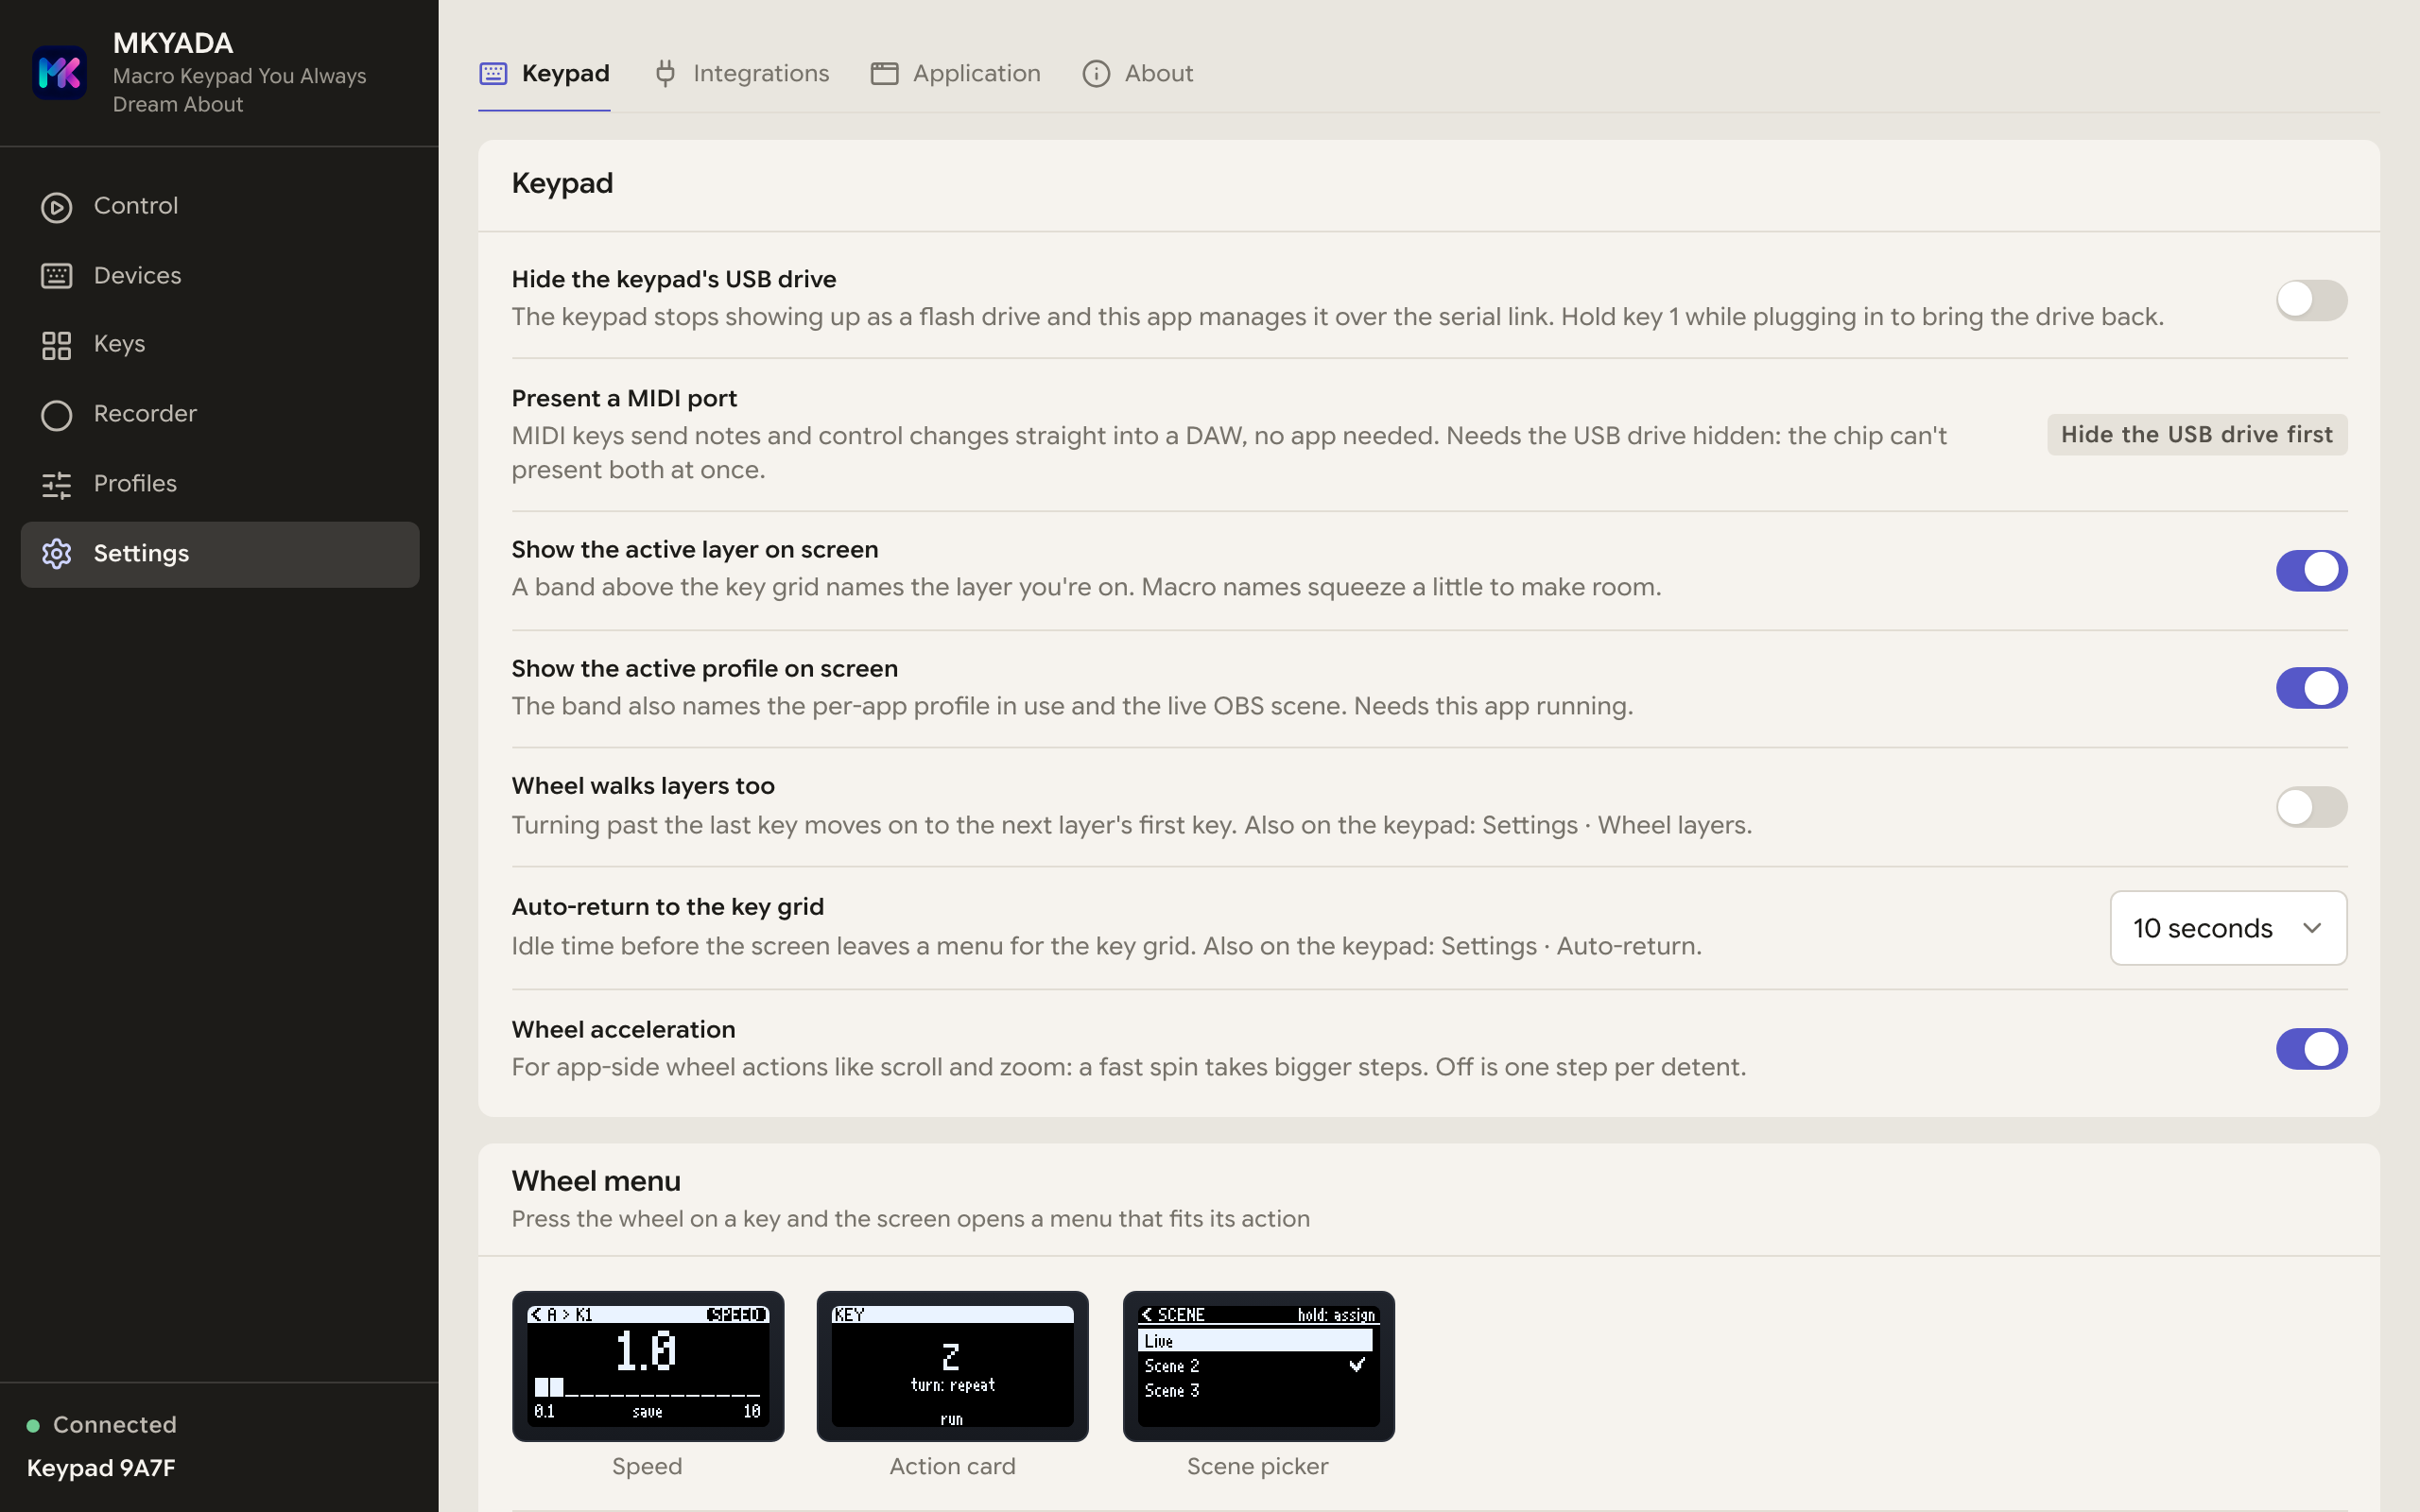Go to Recorder in sidebar
Viewport: 2420px width, 1512px height.
pyautogui.click(x=146, y=414)
